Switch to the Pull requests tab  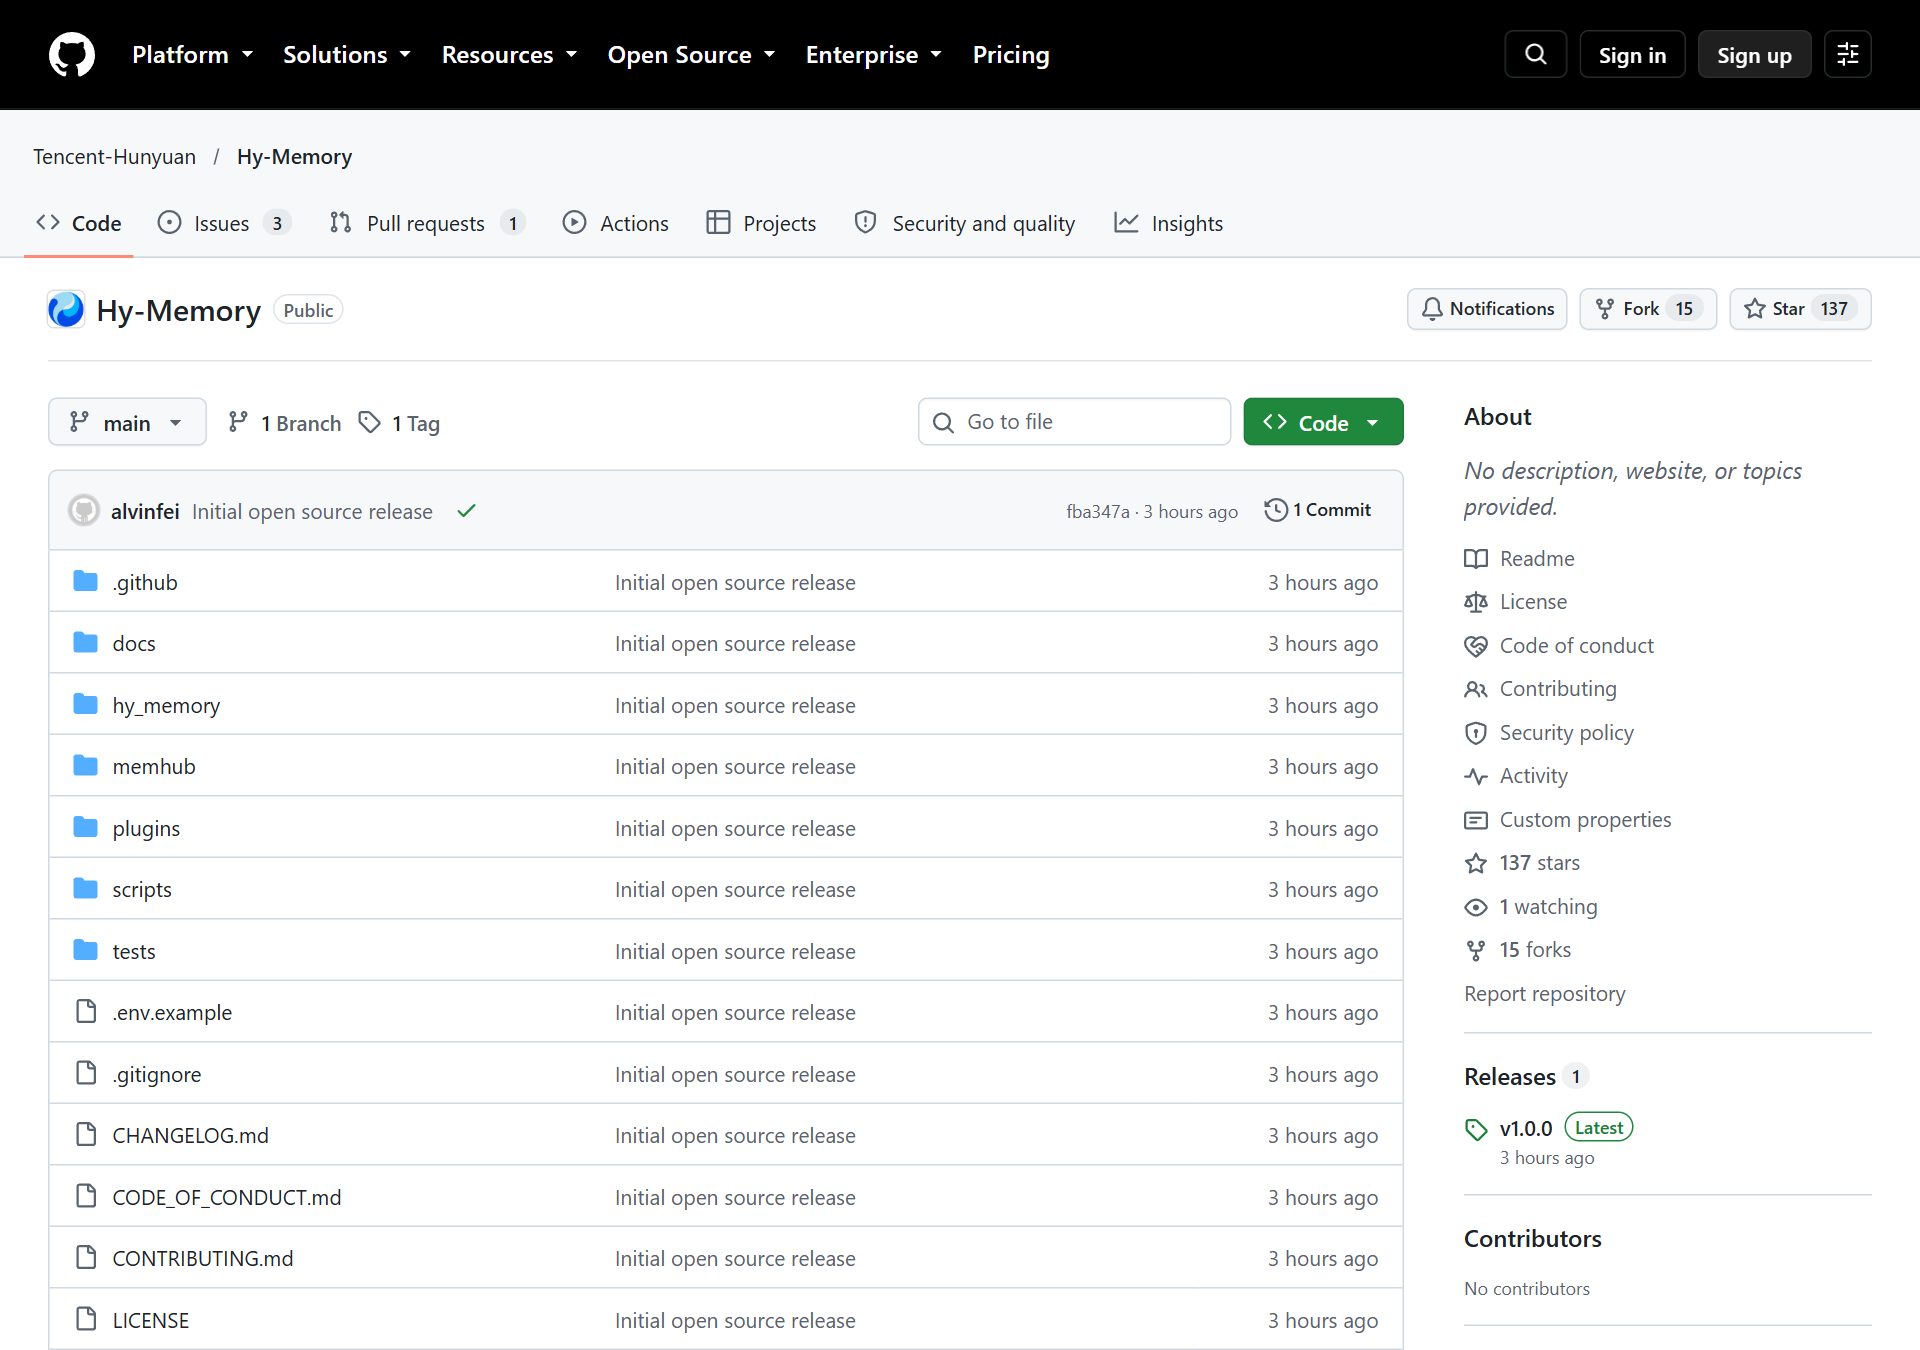(x=428, y=223)
